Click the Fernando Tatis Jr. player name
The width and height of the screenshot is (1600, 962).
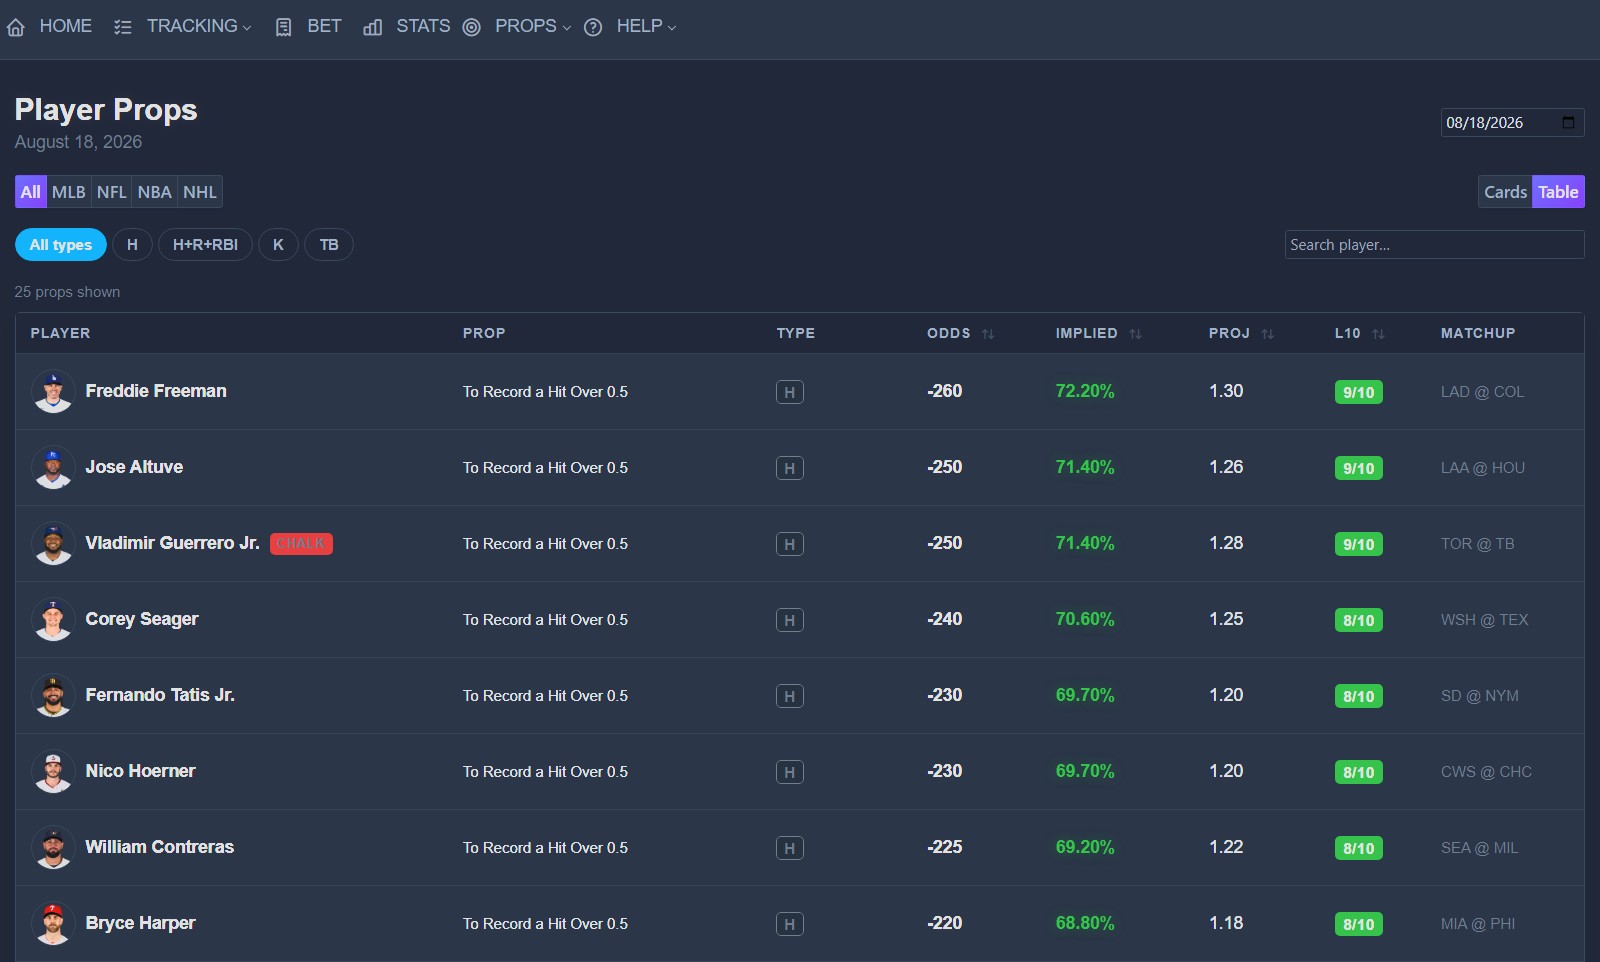click(160, 695)
